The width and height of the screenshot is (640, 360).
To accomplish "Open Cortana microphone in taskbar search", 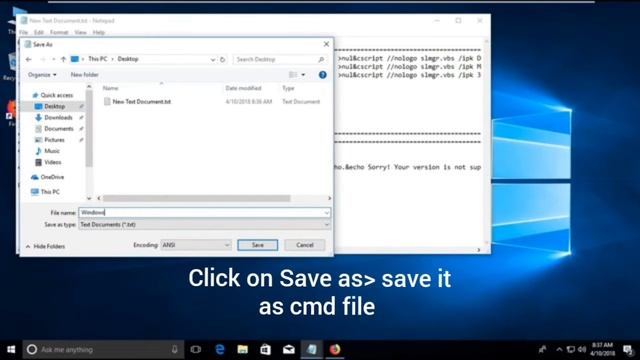I will click(175, 349).
